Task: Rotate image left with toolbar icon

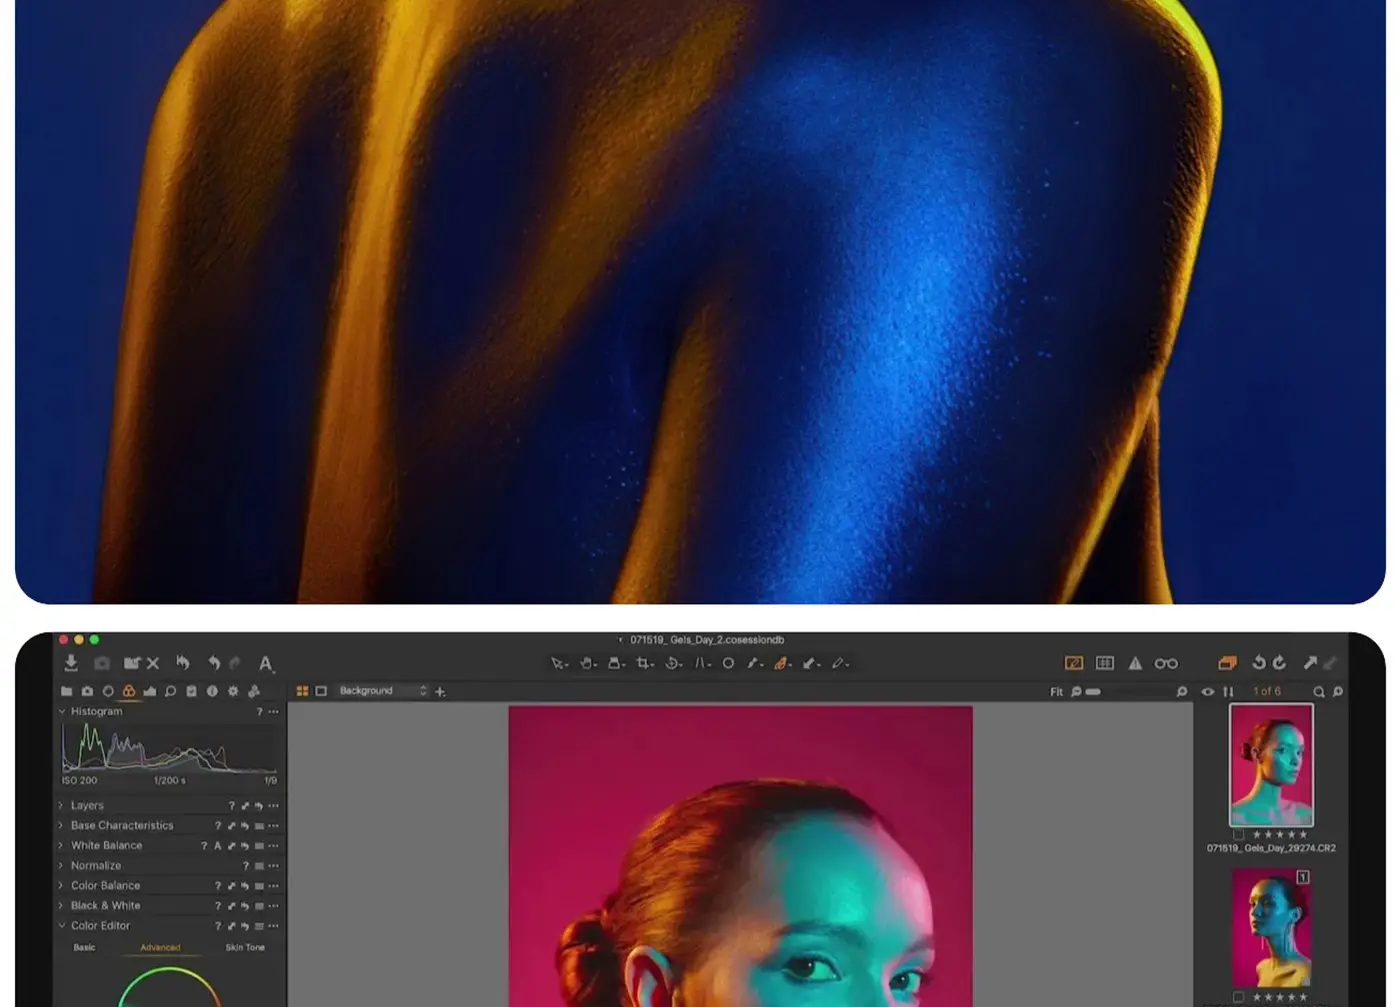Action: point(1259,663)
